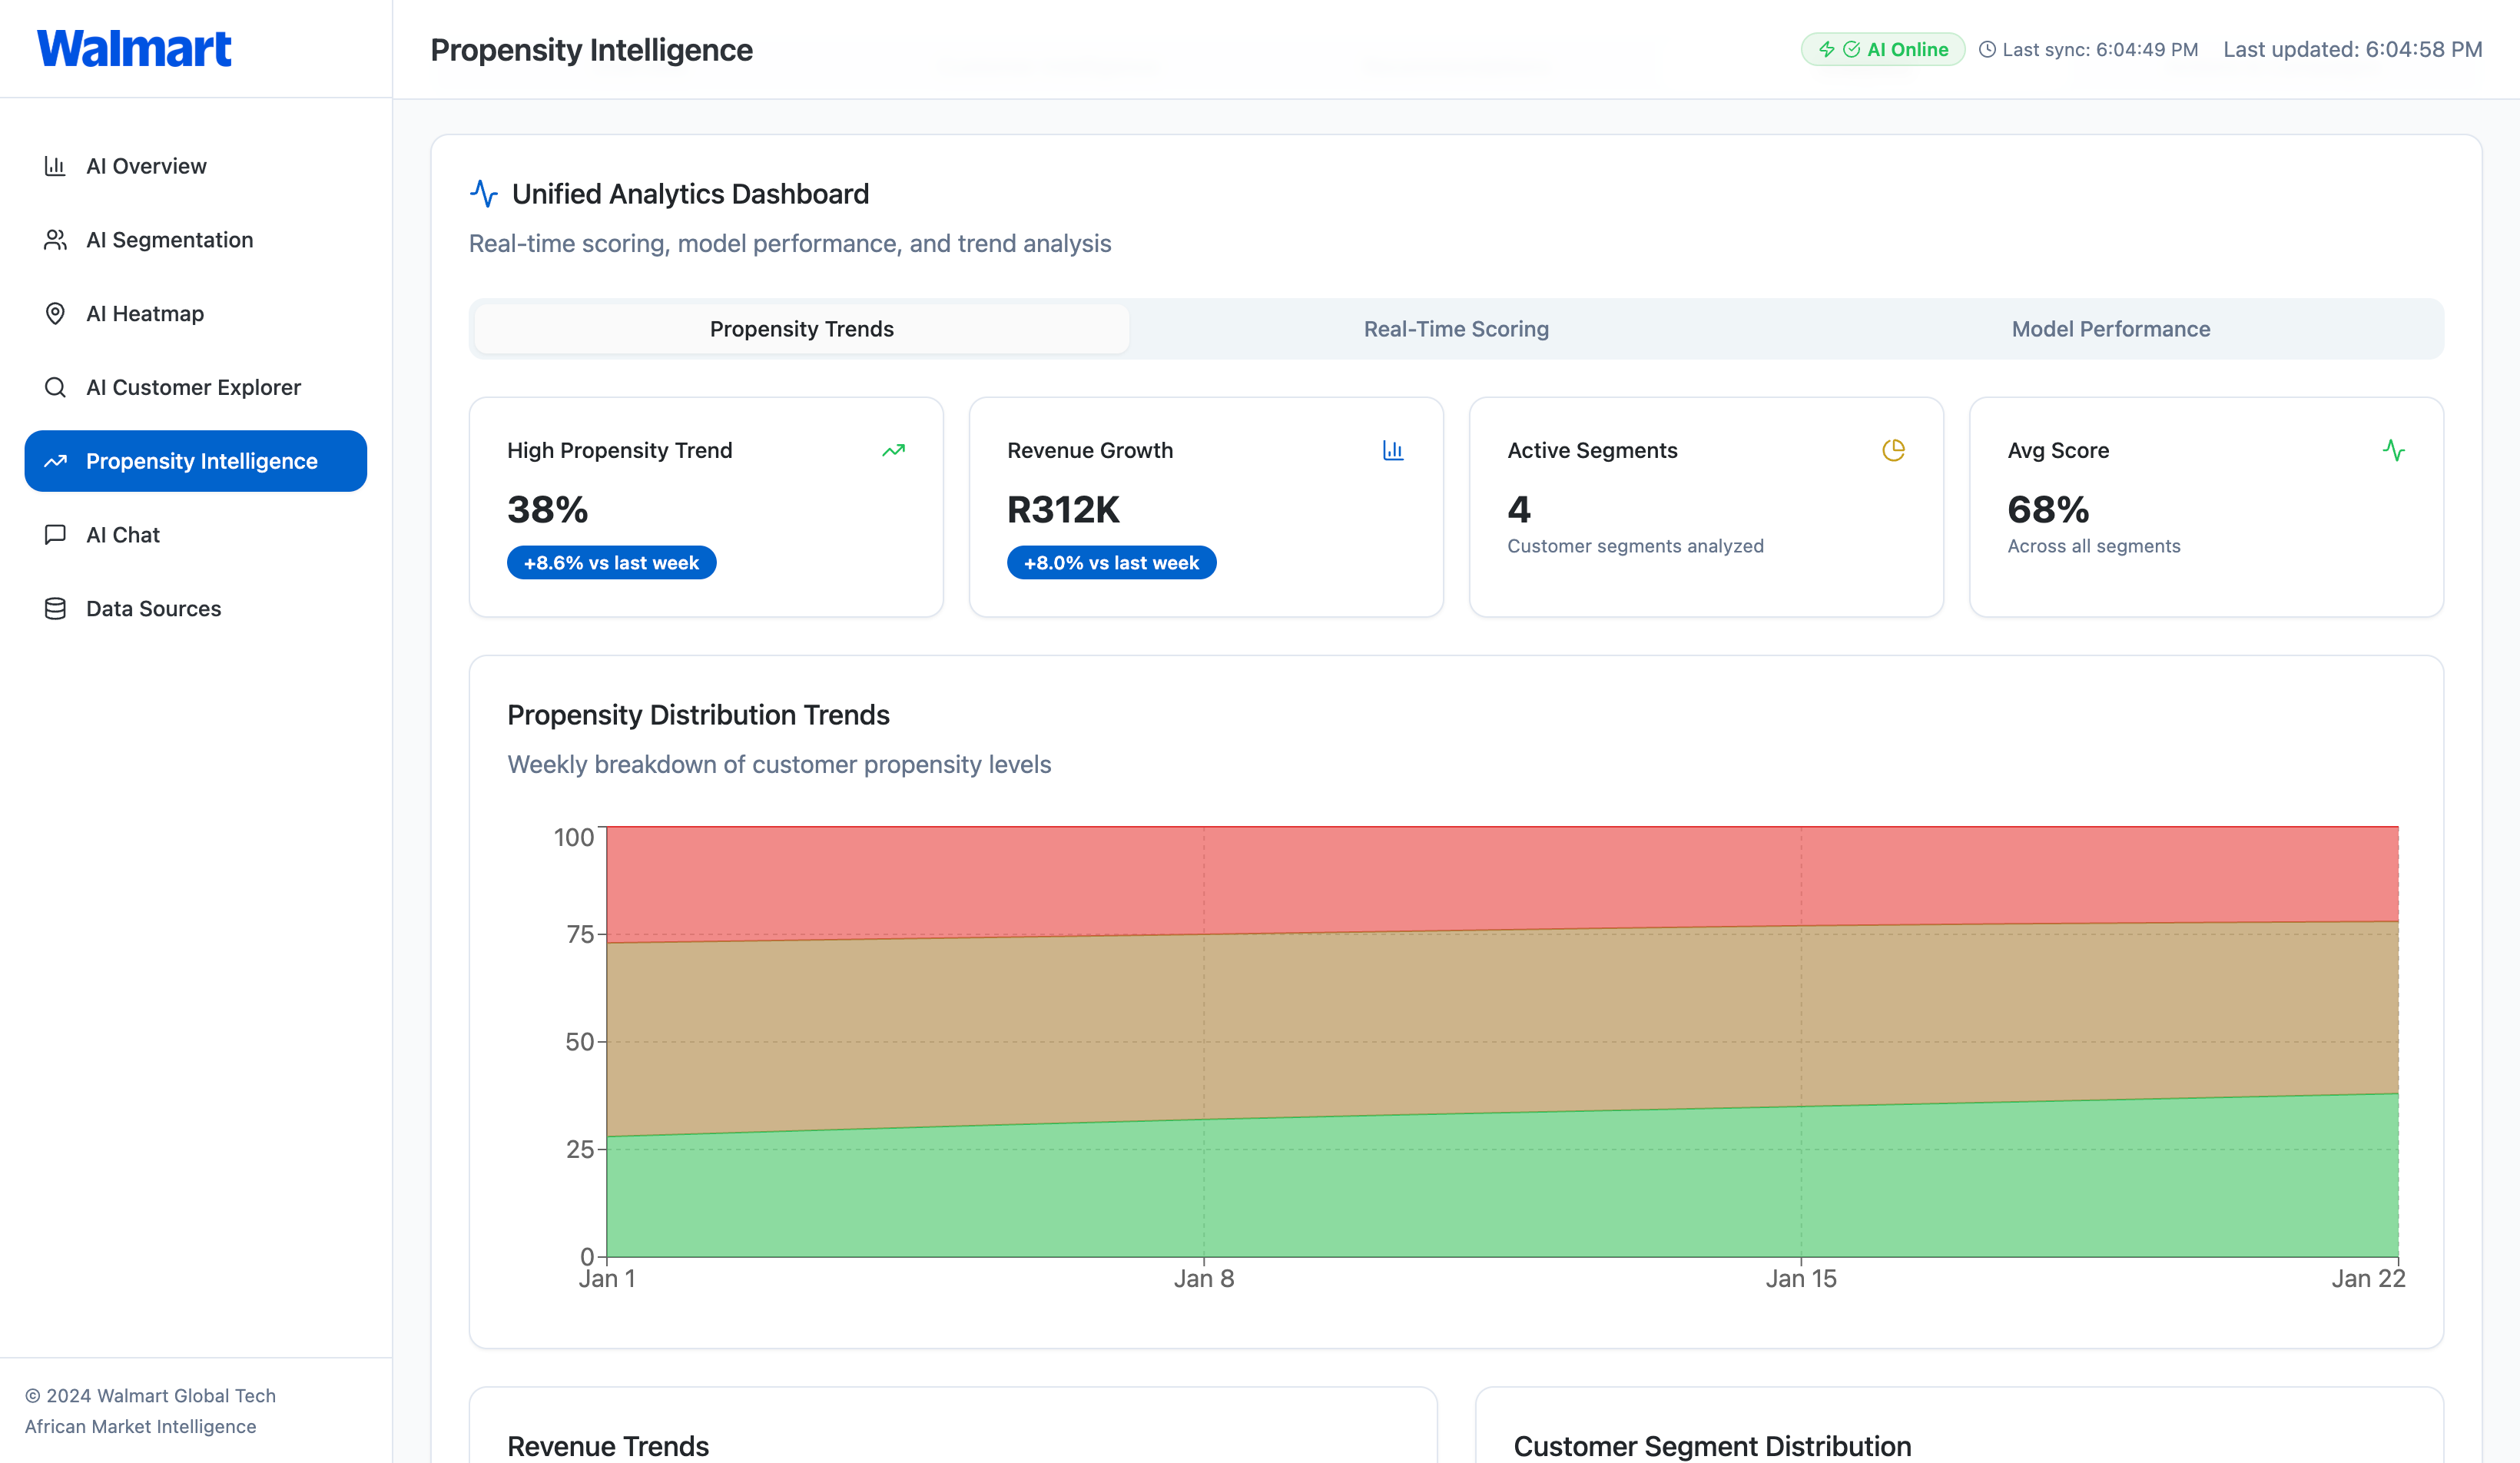Image resolution: width=2520 pixels, height=1463 pixels.
Task: Click the AI Customer Explorer search icon
Action: click(x=55, y=387)
